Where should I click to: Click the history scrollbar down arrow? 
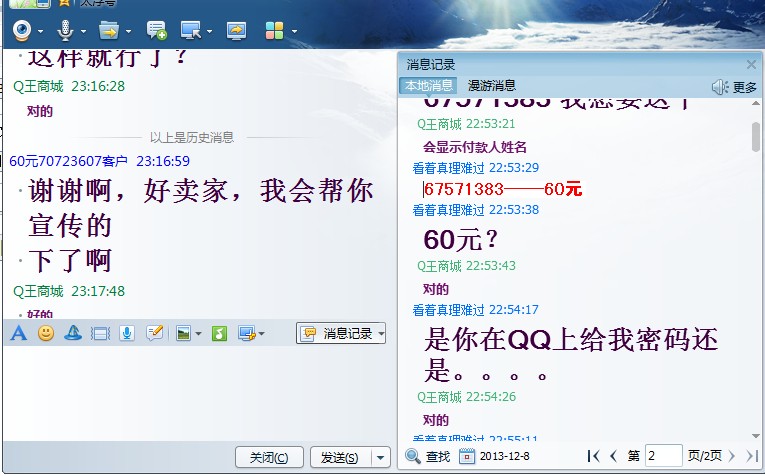[x=756, y=436]
